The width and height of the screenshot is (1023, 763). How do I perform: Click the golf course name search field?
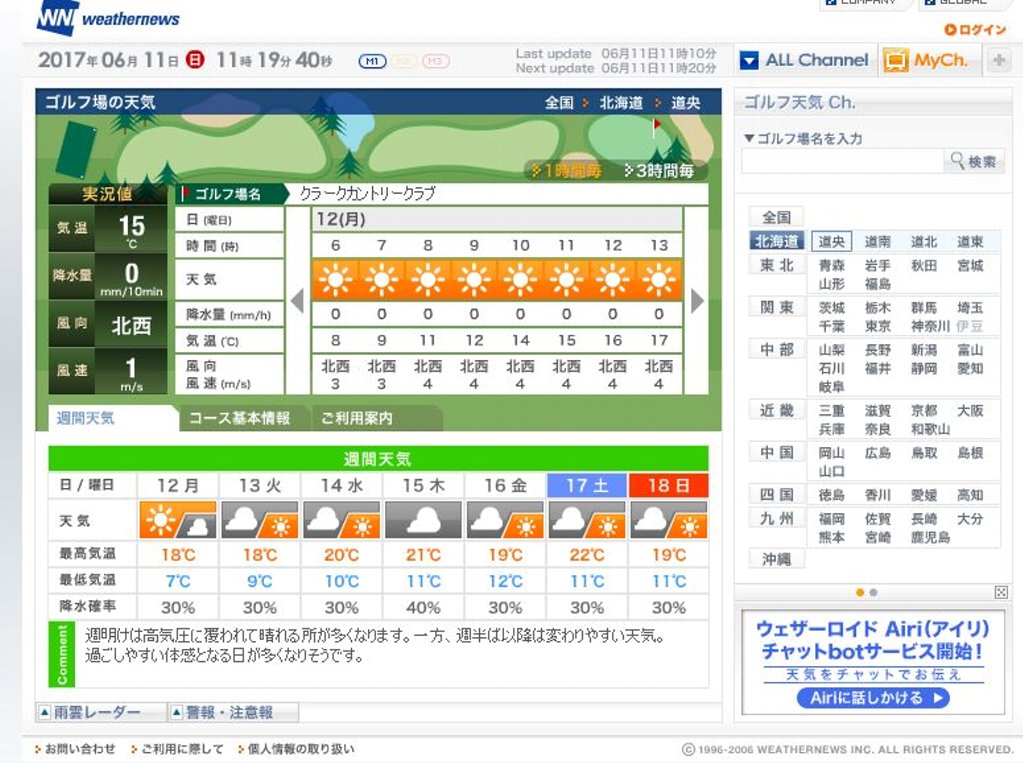pyautogui.click(x=842, y=161)
